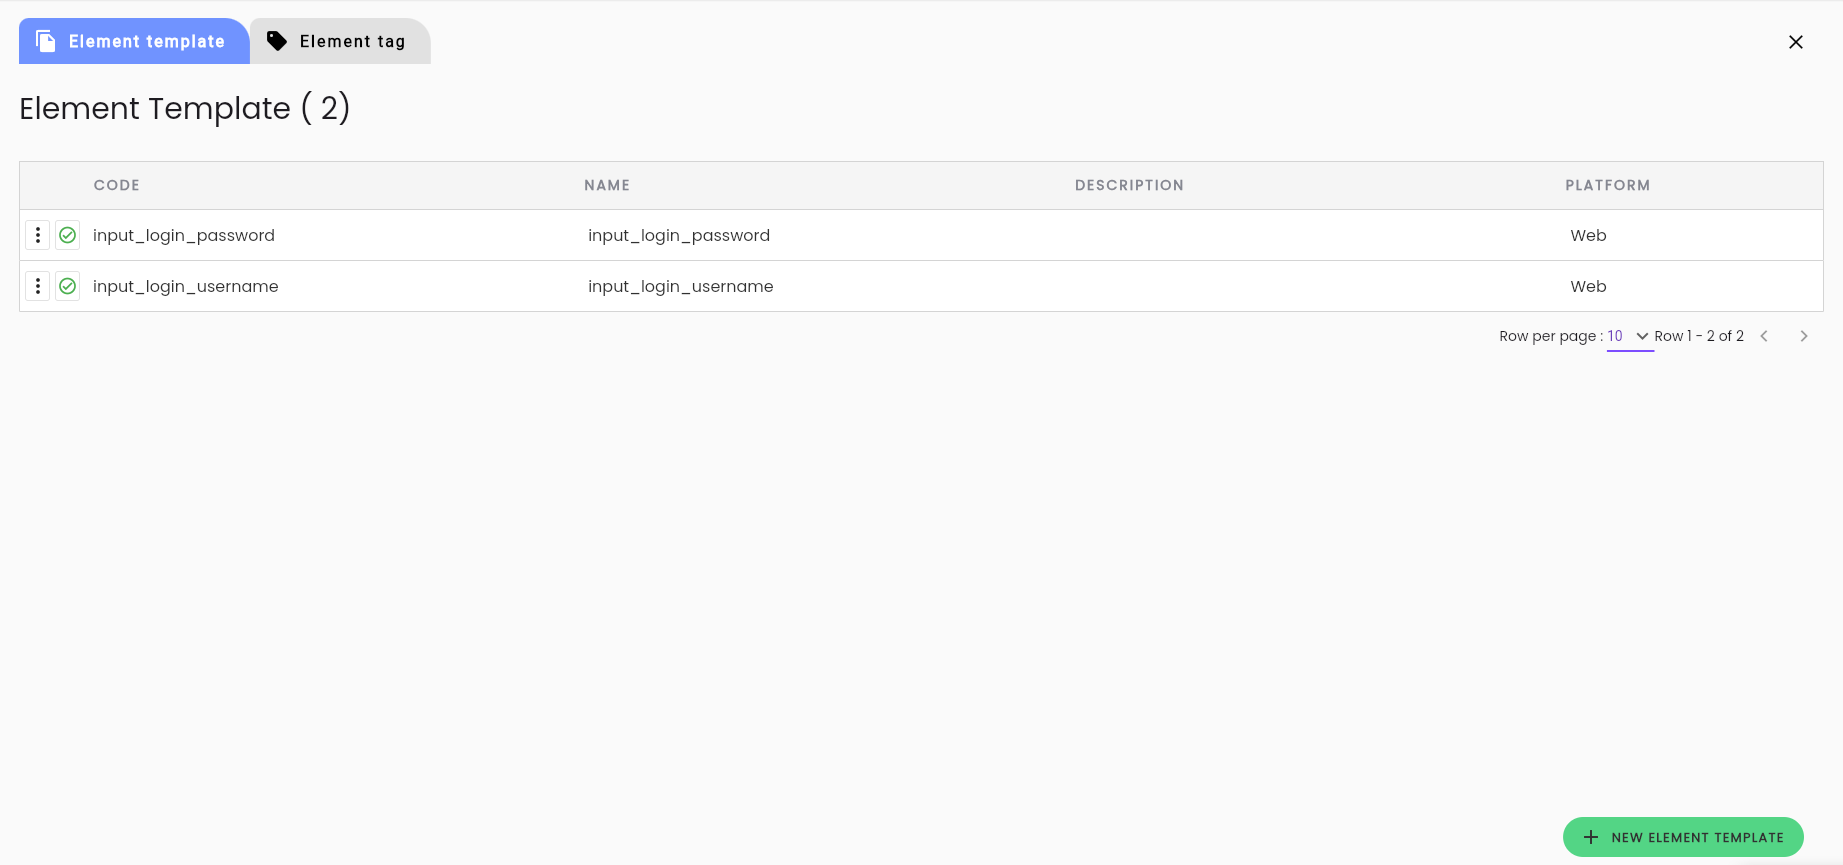Click the green check icon on input_login_password

coord(68,235)
